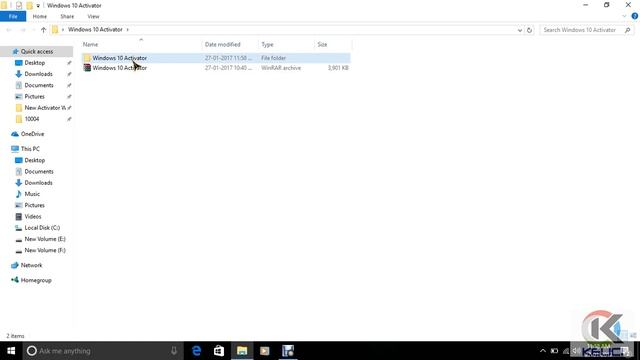The height and width of the screenshot is (360, 640).
Task: Open Downloads under This PC
Action: (x=38, y=183)
